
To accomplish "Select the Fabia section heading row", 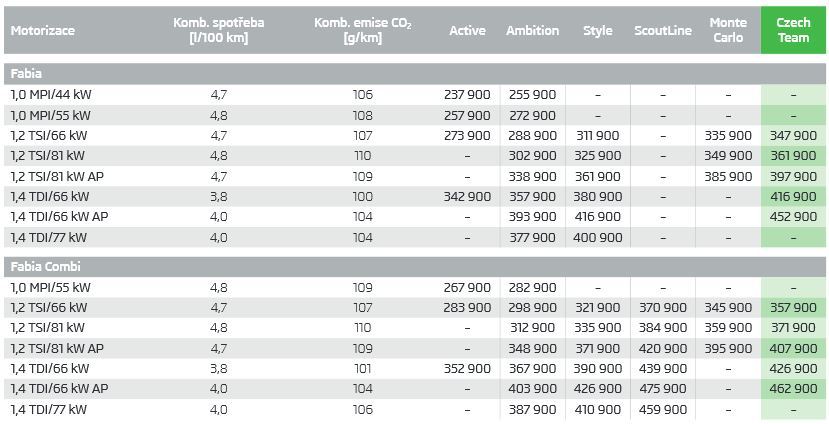I will tap(26, 74).
